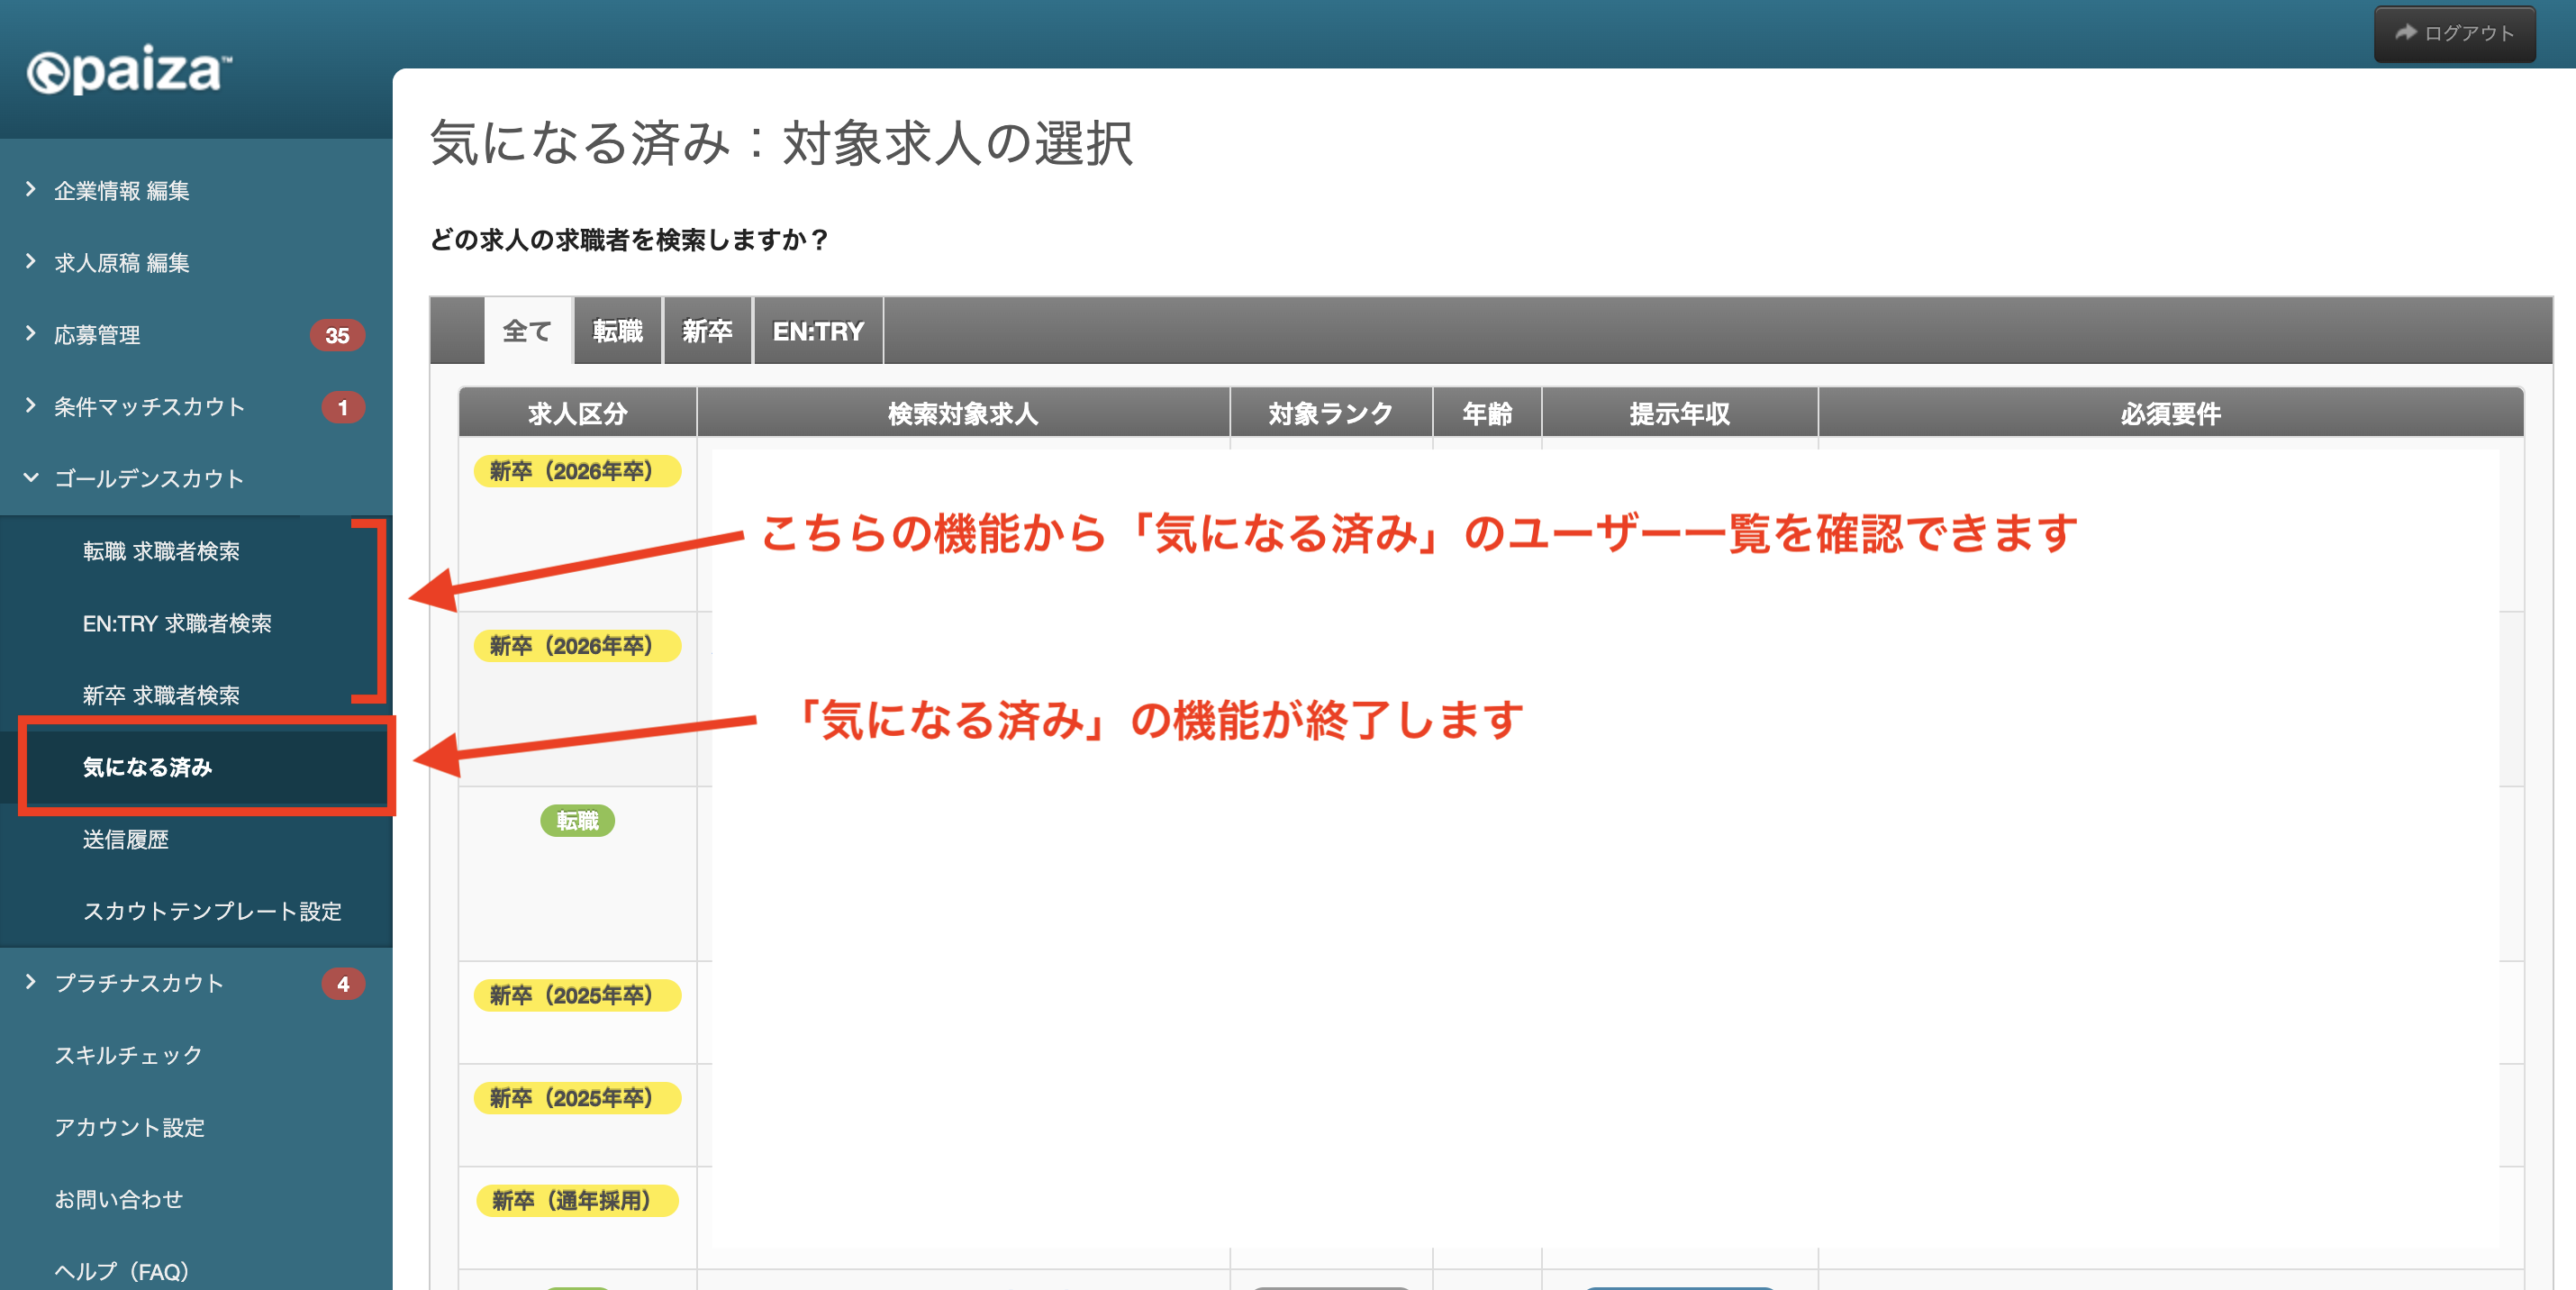Click the paiza logo
The image size is (2576, 1290).
[129, 69]
